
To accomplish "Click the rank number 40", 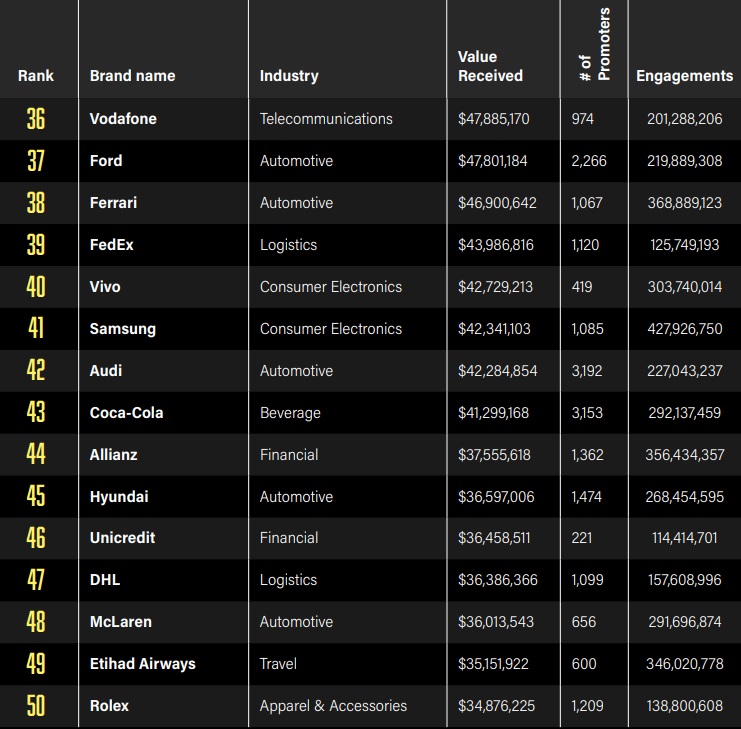I will click(x=36, y=287).
